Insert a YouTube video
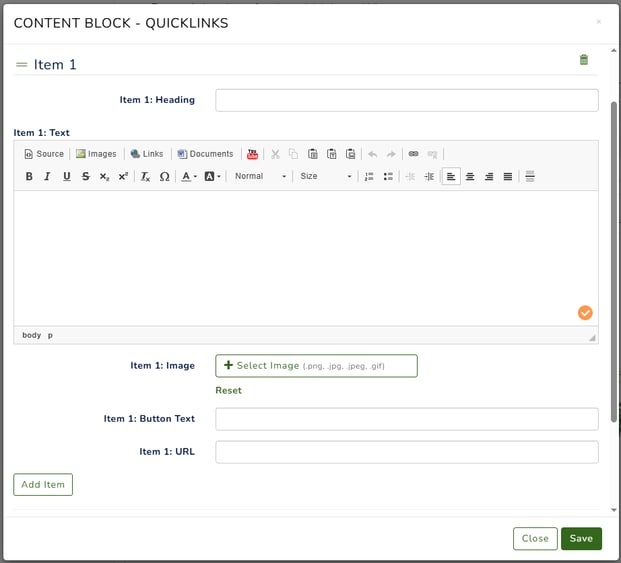Viewport: 621px width, 563px height. click(x=252, y=154)
